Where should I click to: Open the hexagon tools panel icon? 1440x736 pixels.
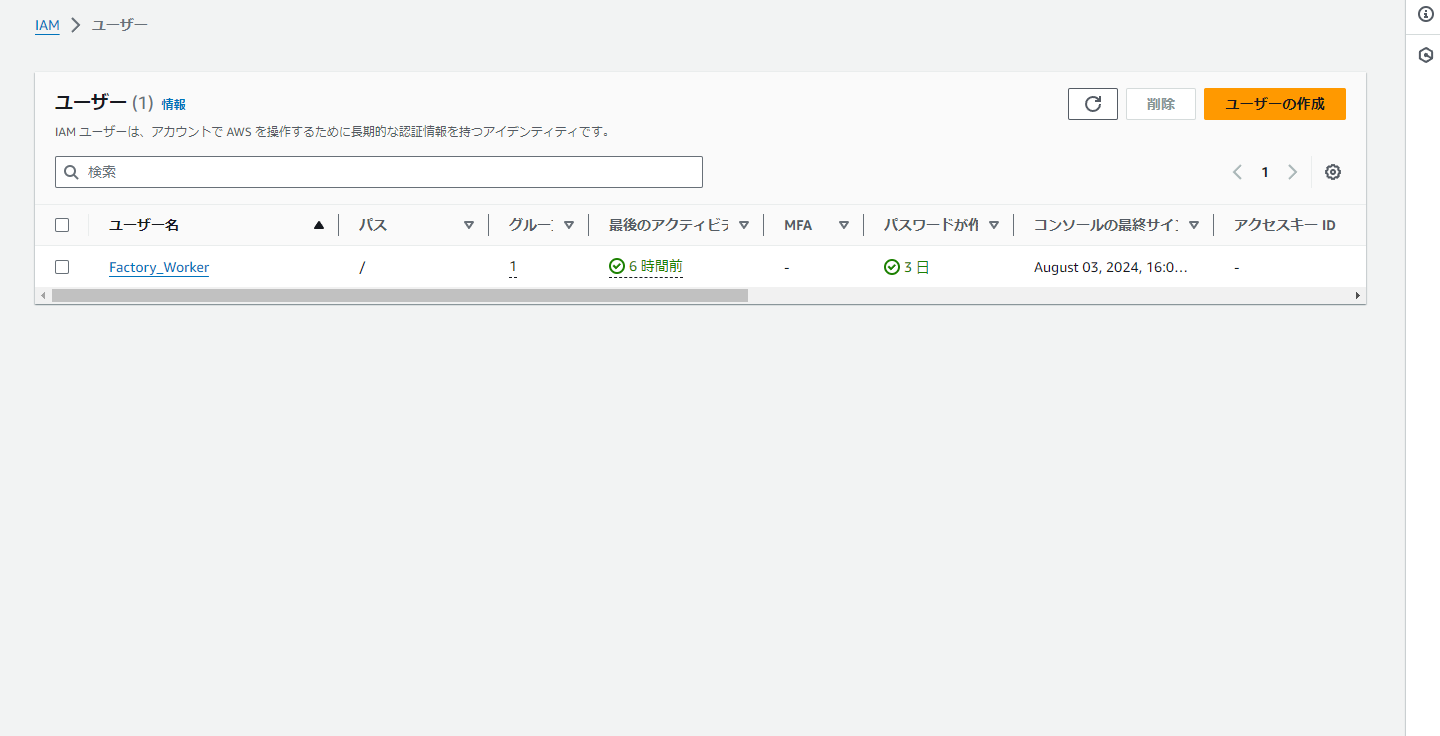(1426, 55)
